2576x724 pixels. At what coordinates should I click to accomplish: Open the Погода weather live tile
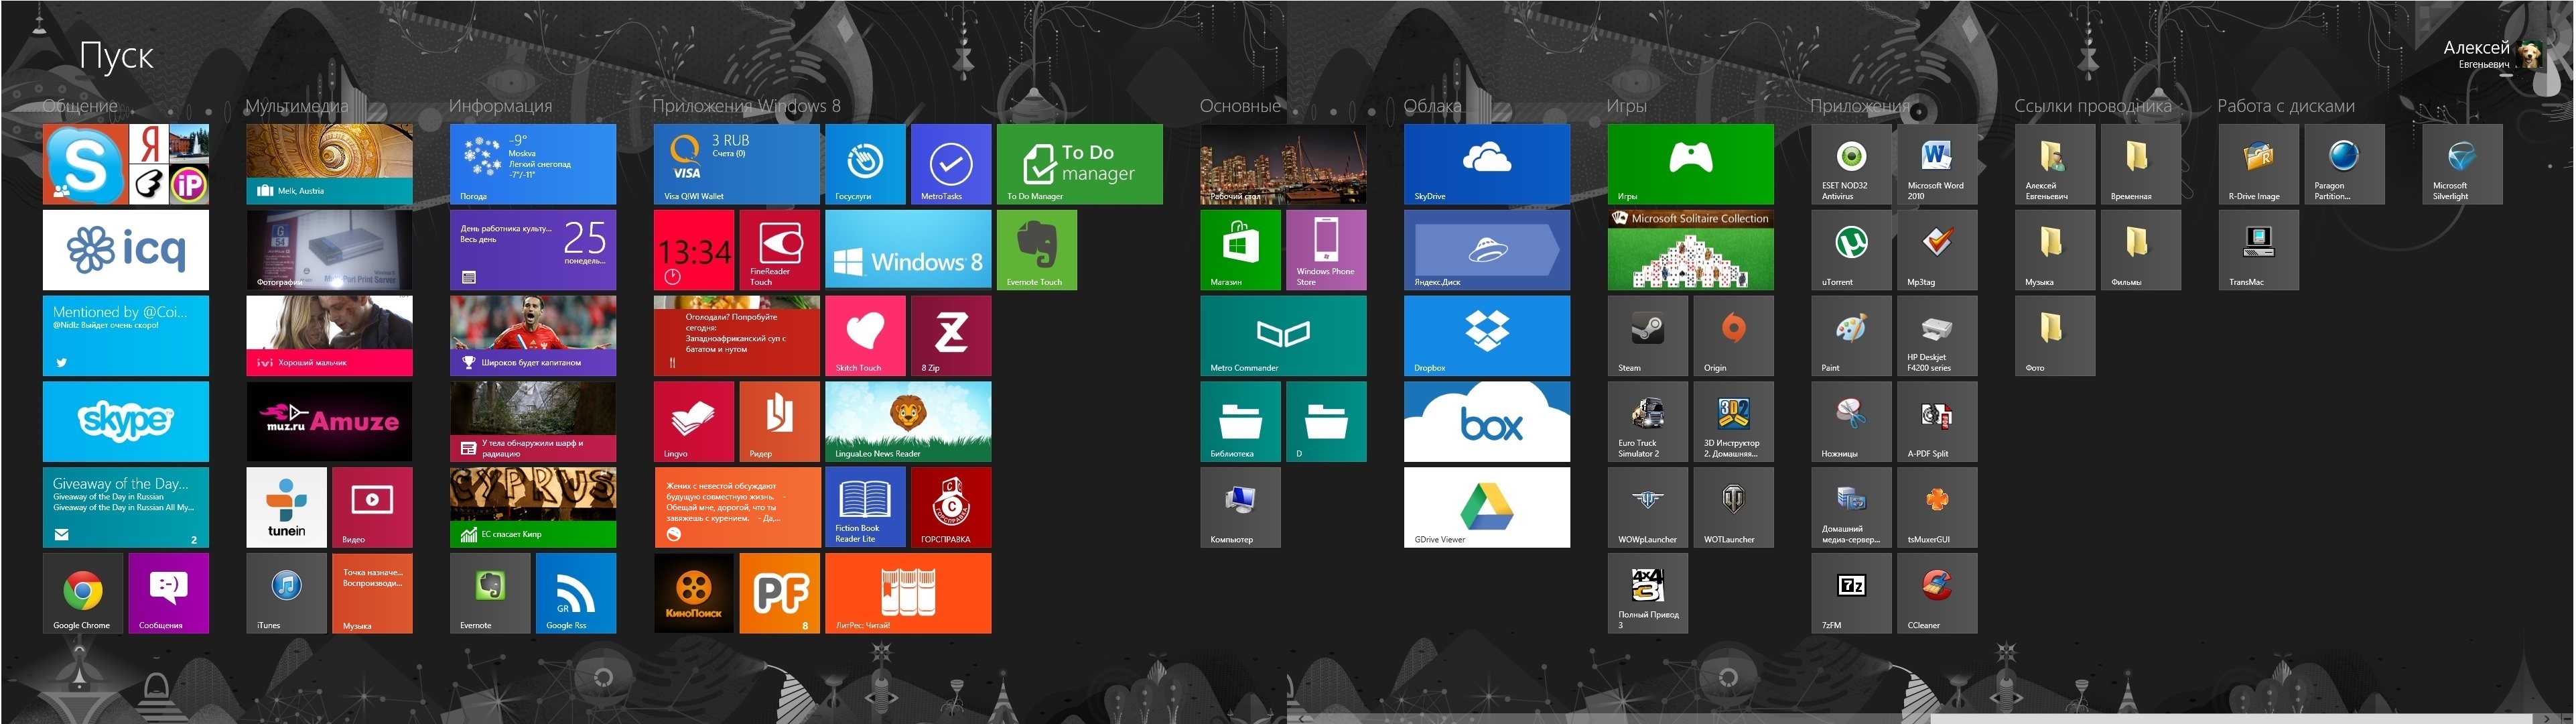(x=533, y=164)
